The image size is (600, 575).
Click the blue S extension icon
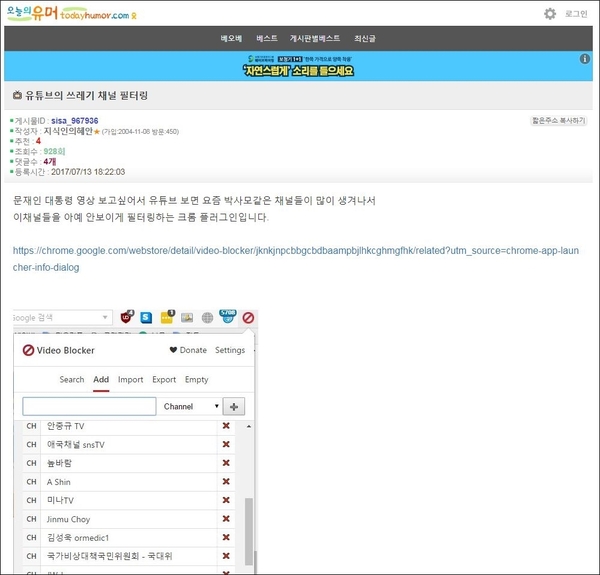coord(146,318)
